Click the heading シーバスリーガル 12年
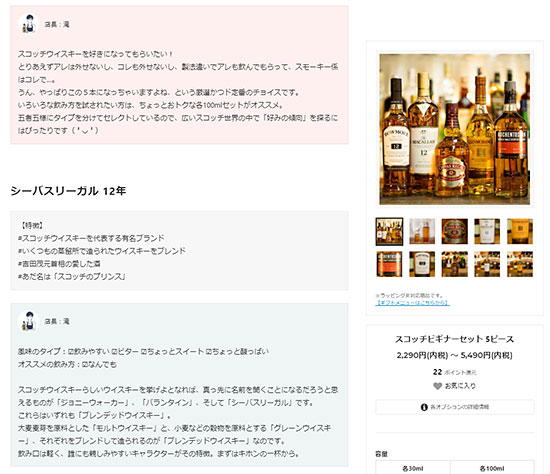The width and height of the screenshot is (550, 474). [x=68, y=191]
